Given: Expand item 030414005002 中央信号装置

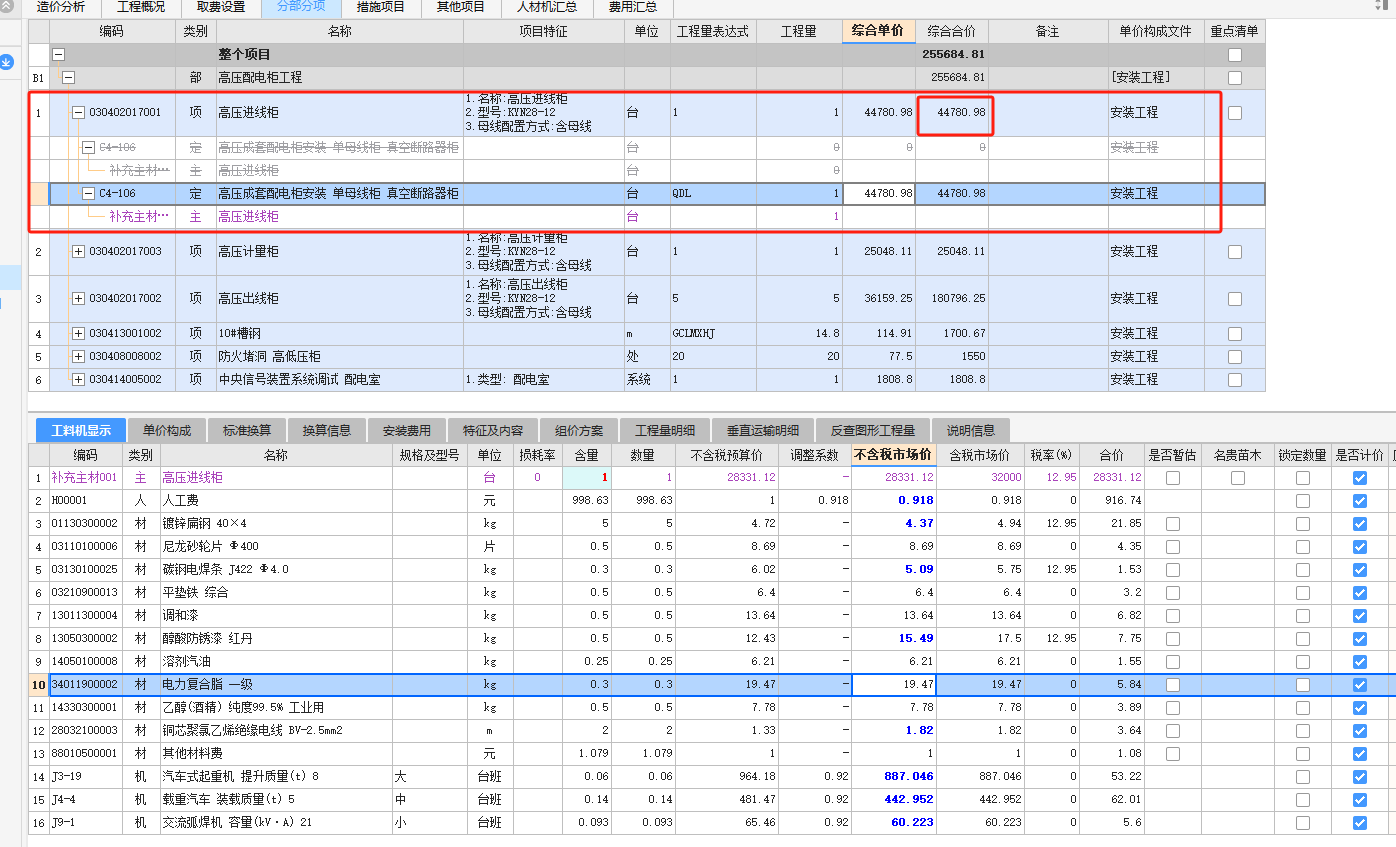Looking at the screenshot, I should tap(78, 379).
